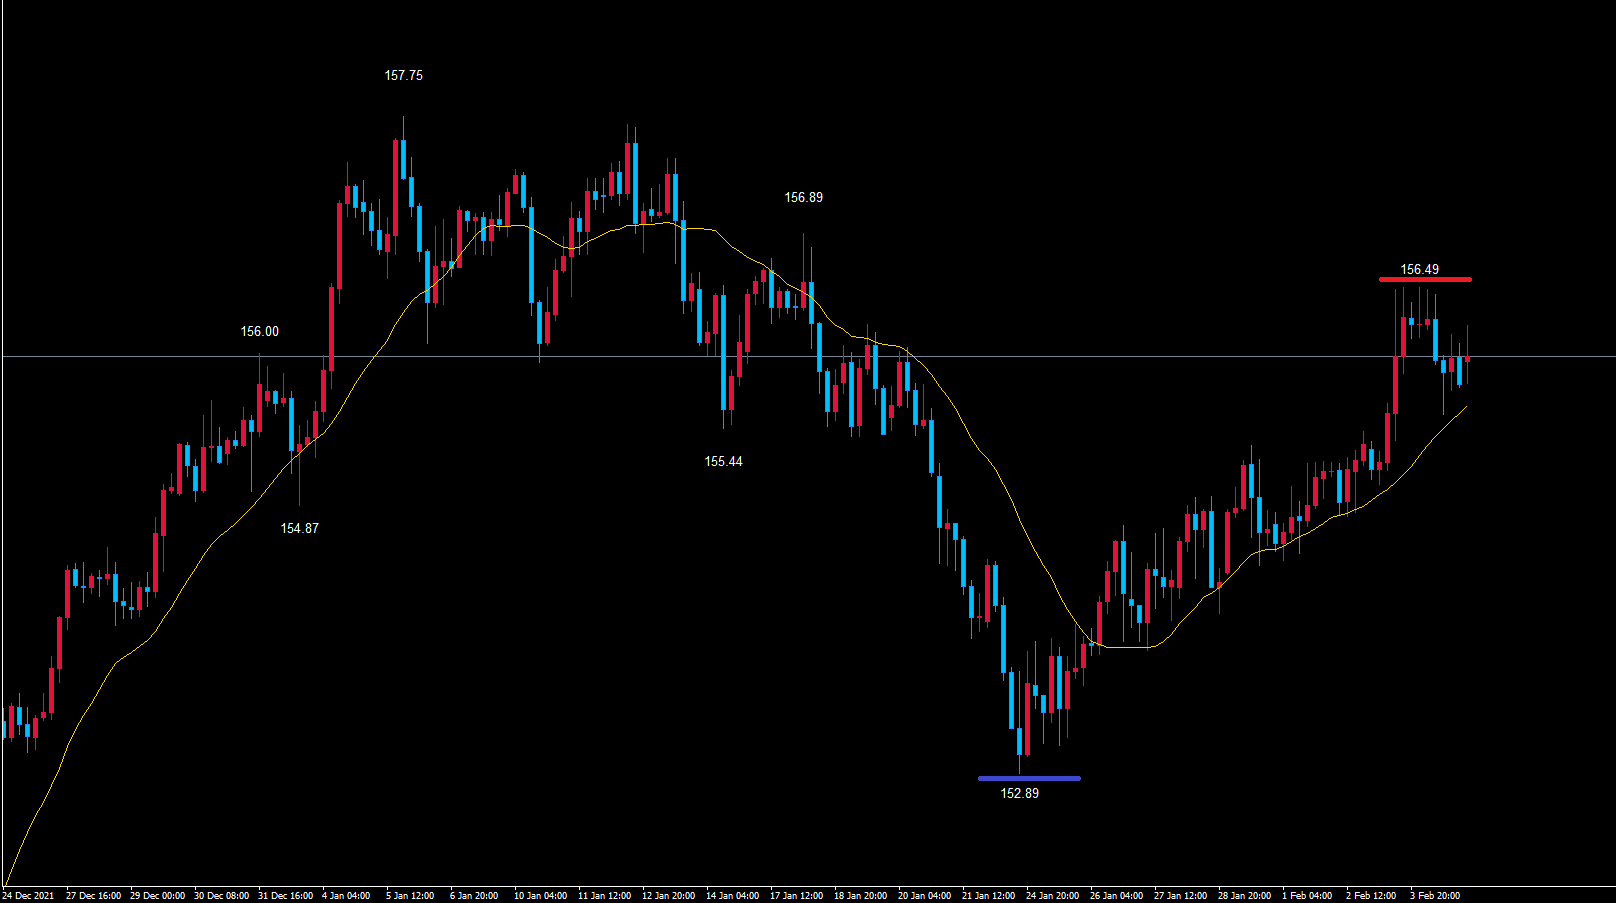Click the 28 Jan 20:00 time label
1616x903 pixels.
1244,896
